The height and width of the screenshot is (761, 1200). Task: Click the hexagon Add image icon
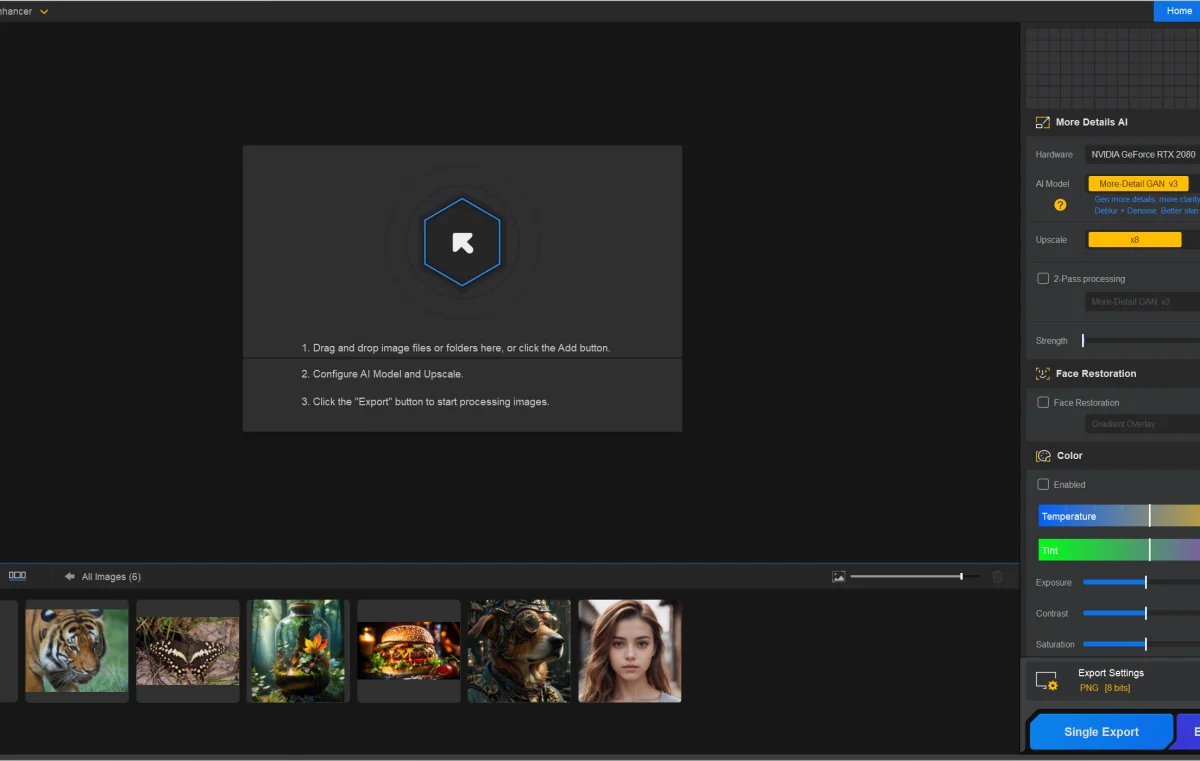(x=462, y=242)
